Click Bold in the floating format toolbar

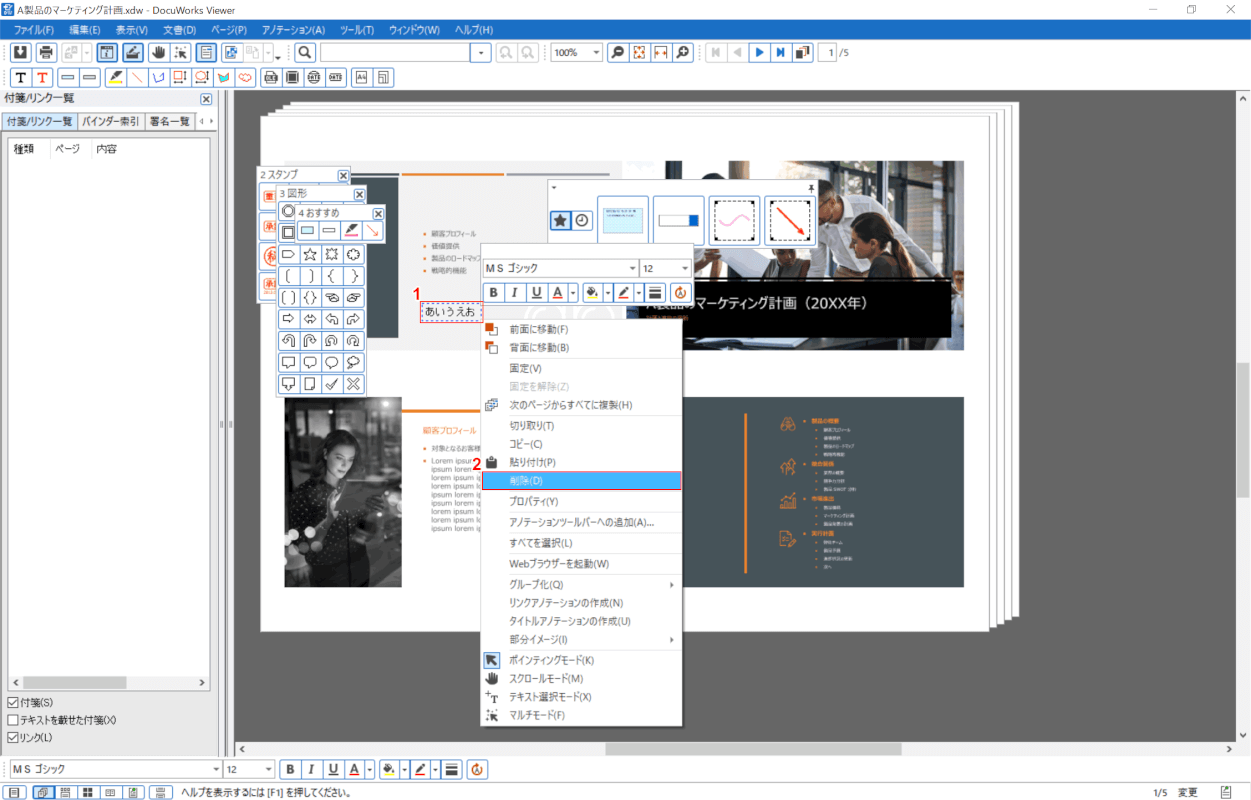tap(493, 293)
